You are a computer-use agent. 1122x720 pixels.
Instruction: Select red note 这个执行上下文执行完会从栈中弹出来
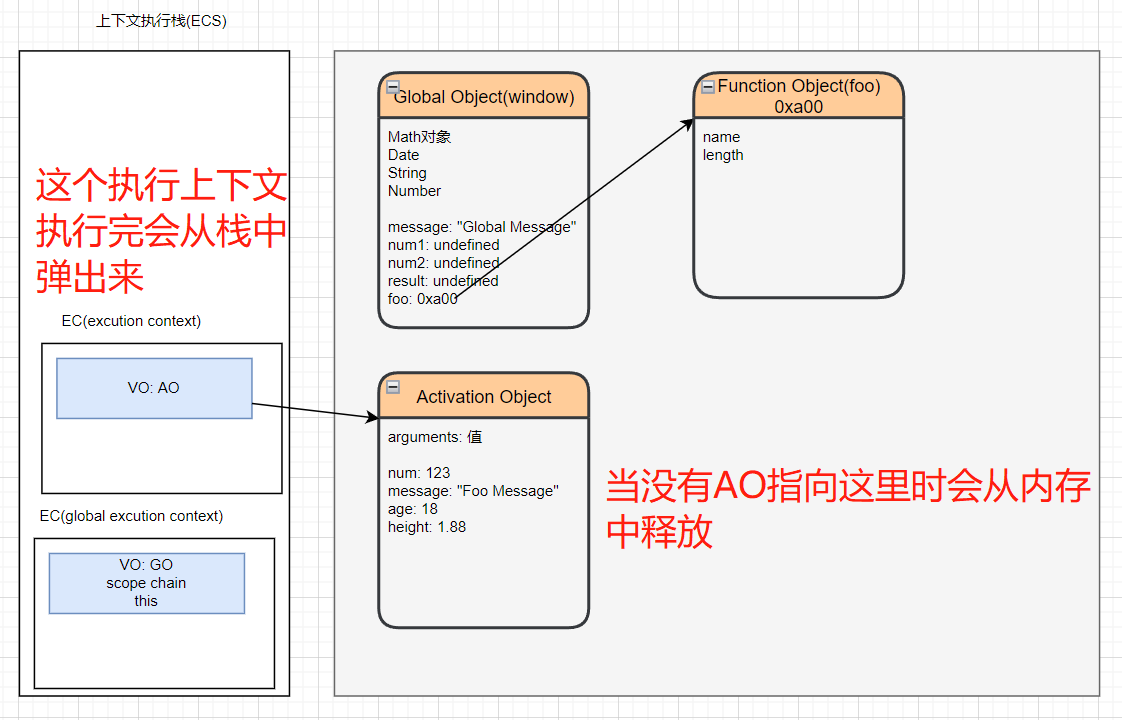tap(161, 232)
